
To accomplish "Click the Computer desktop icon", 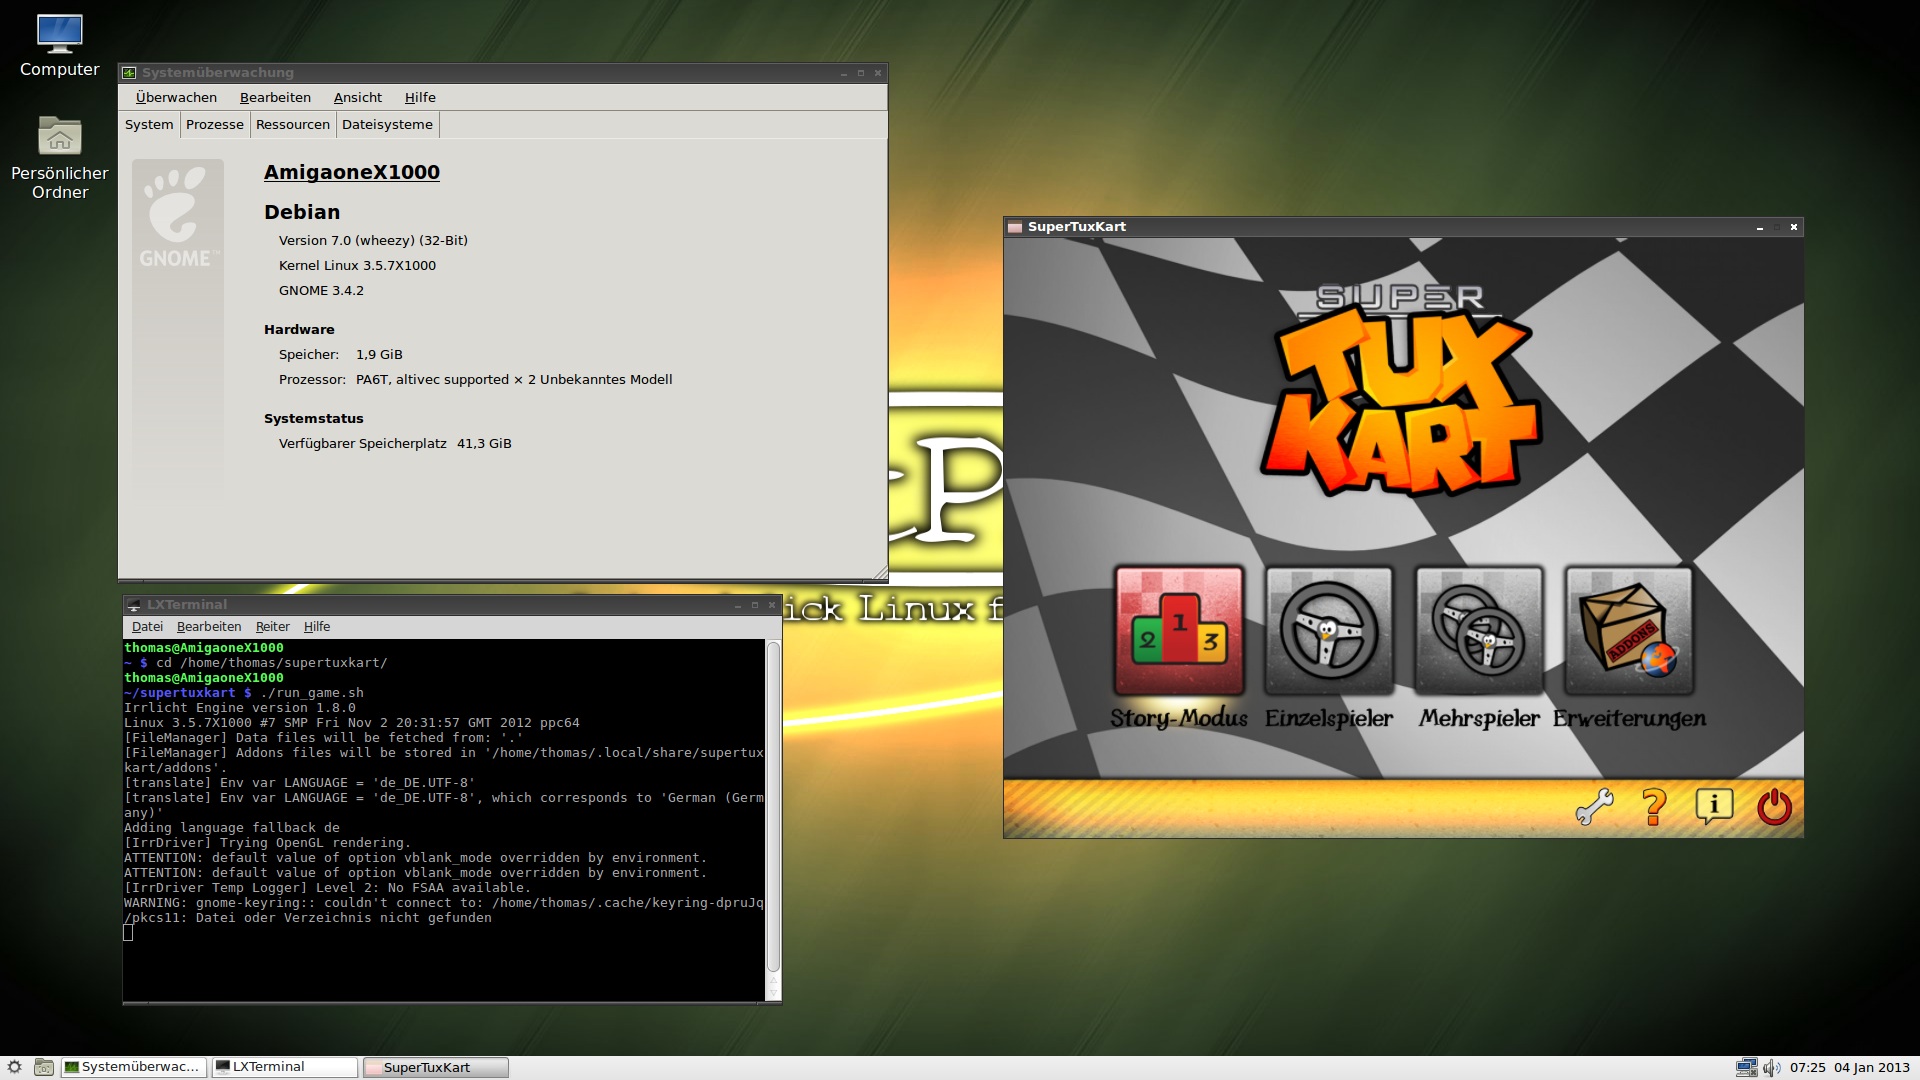I will 59,46.
